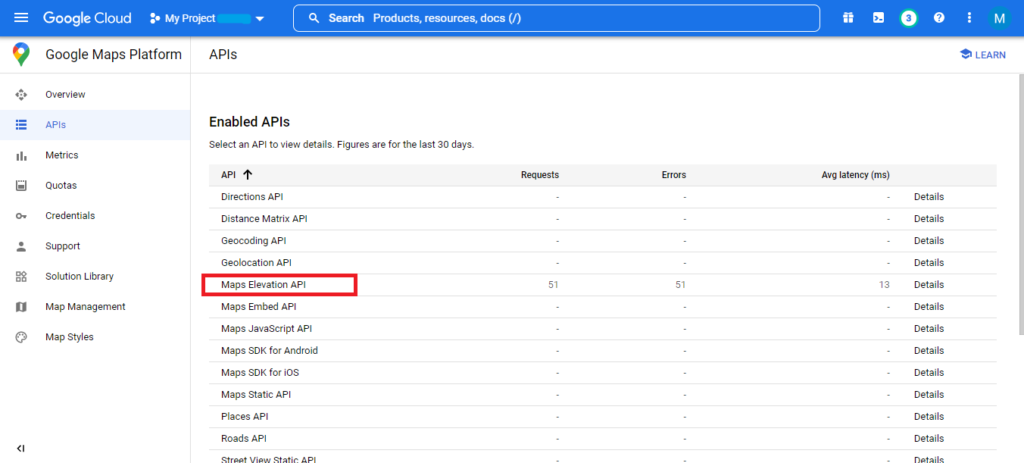
Task: Click the Map Management map icon
Action: 21,307
